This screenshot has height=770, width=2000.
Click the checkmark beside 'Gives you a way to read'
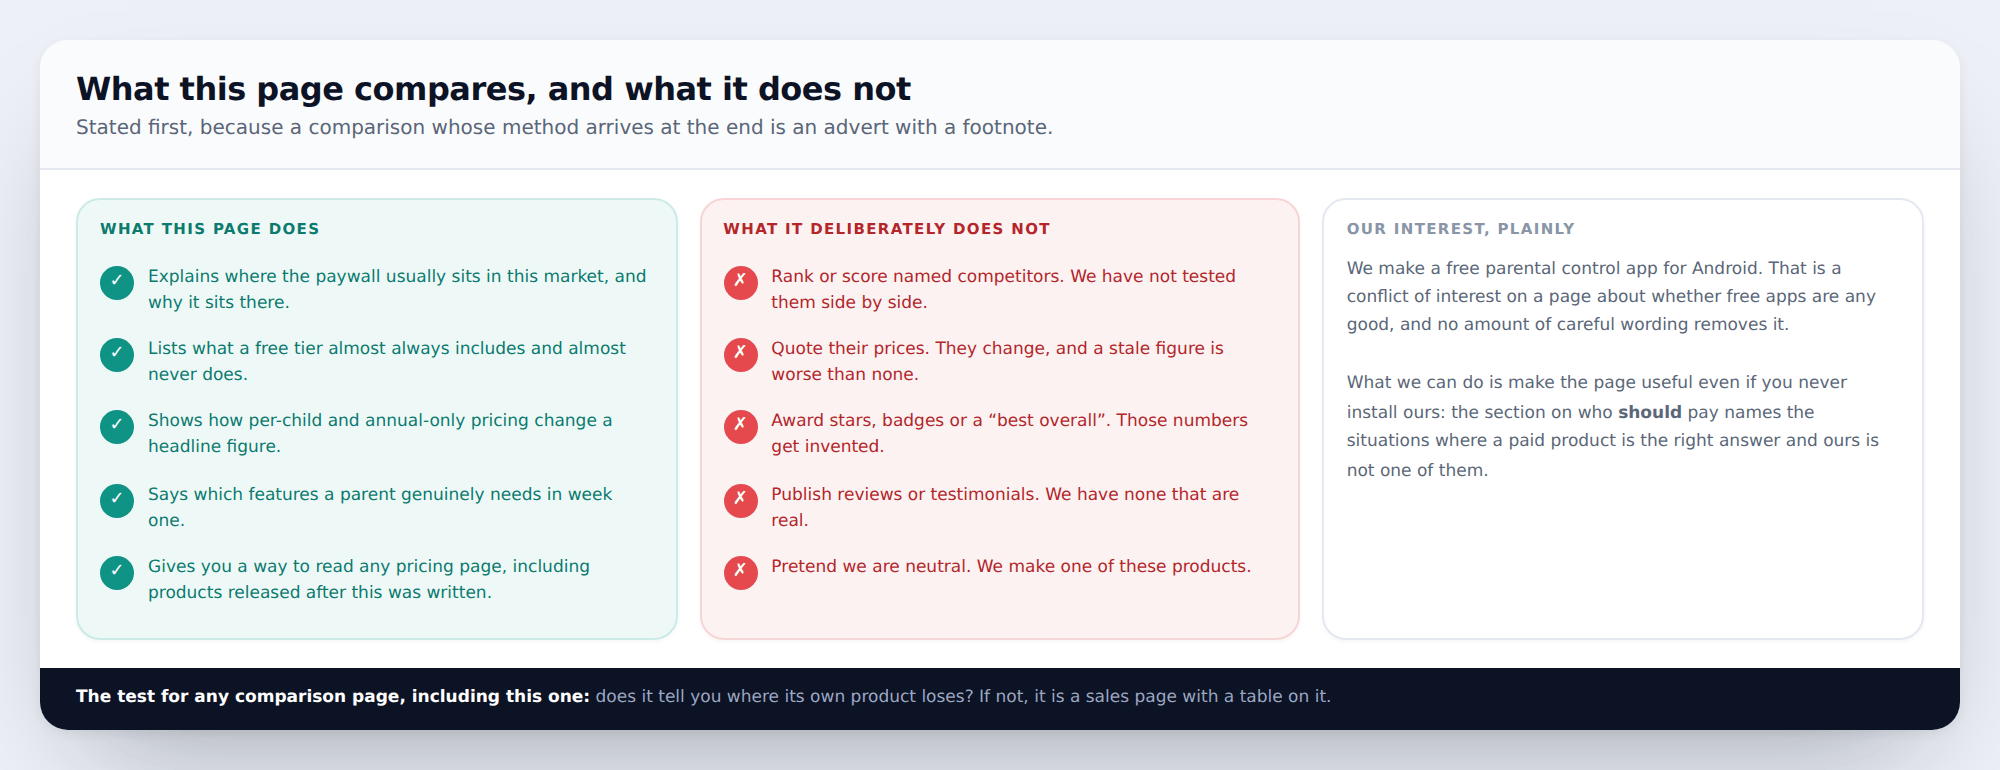click(117, 573)
